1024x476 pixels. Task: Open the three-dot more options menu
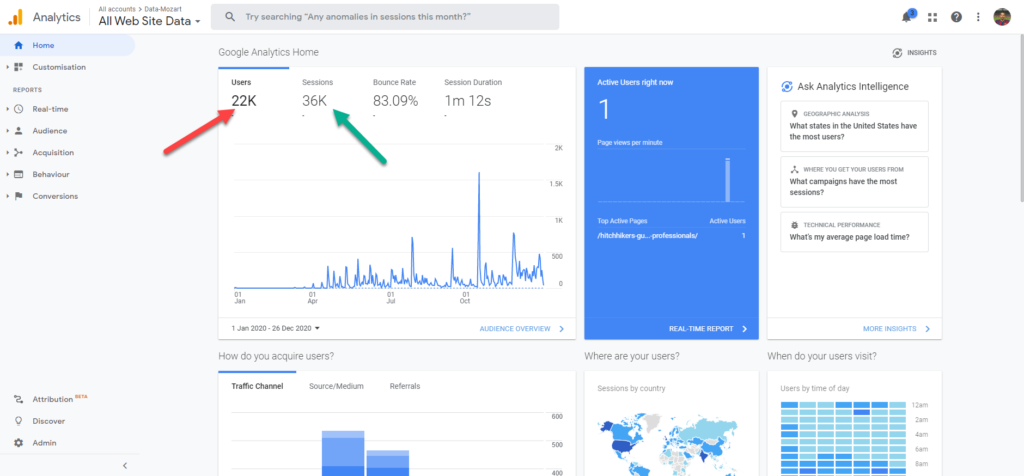click(x=978, y=17)
